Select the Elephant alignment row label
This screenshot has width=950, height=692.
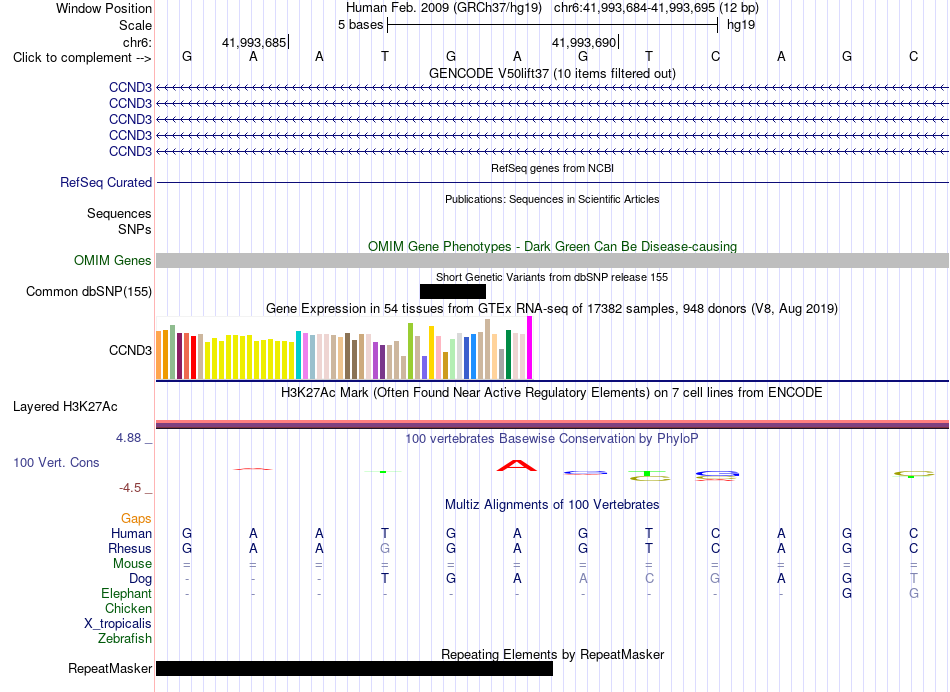pos(127,593)
